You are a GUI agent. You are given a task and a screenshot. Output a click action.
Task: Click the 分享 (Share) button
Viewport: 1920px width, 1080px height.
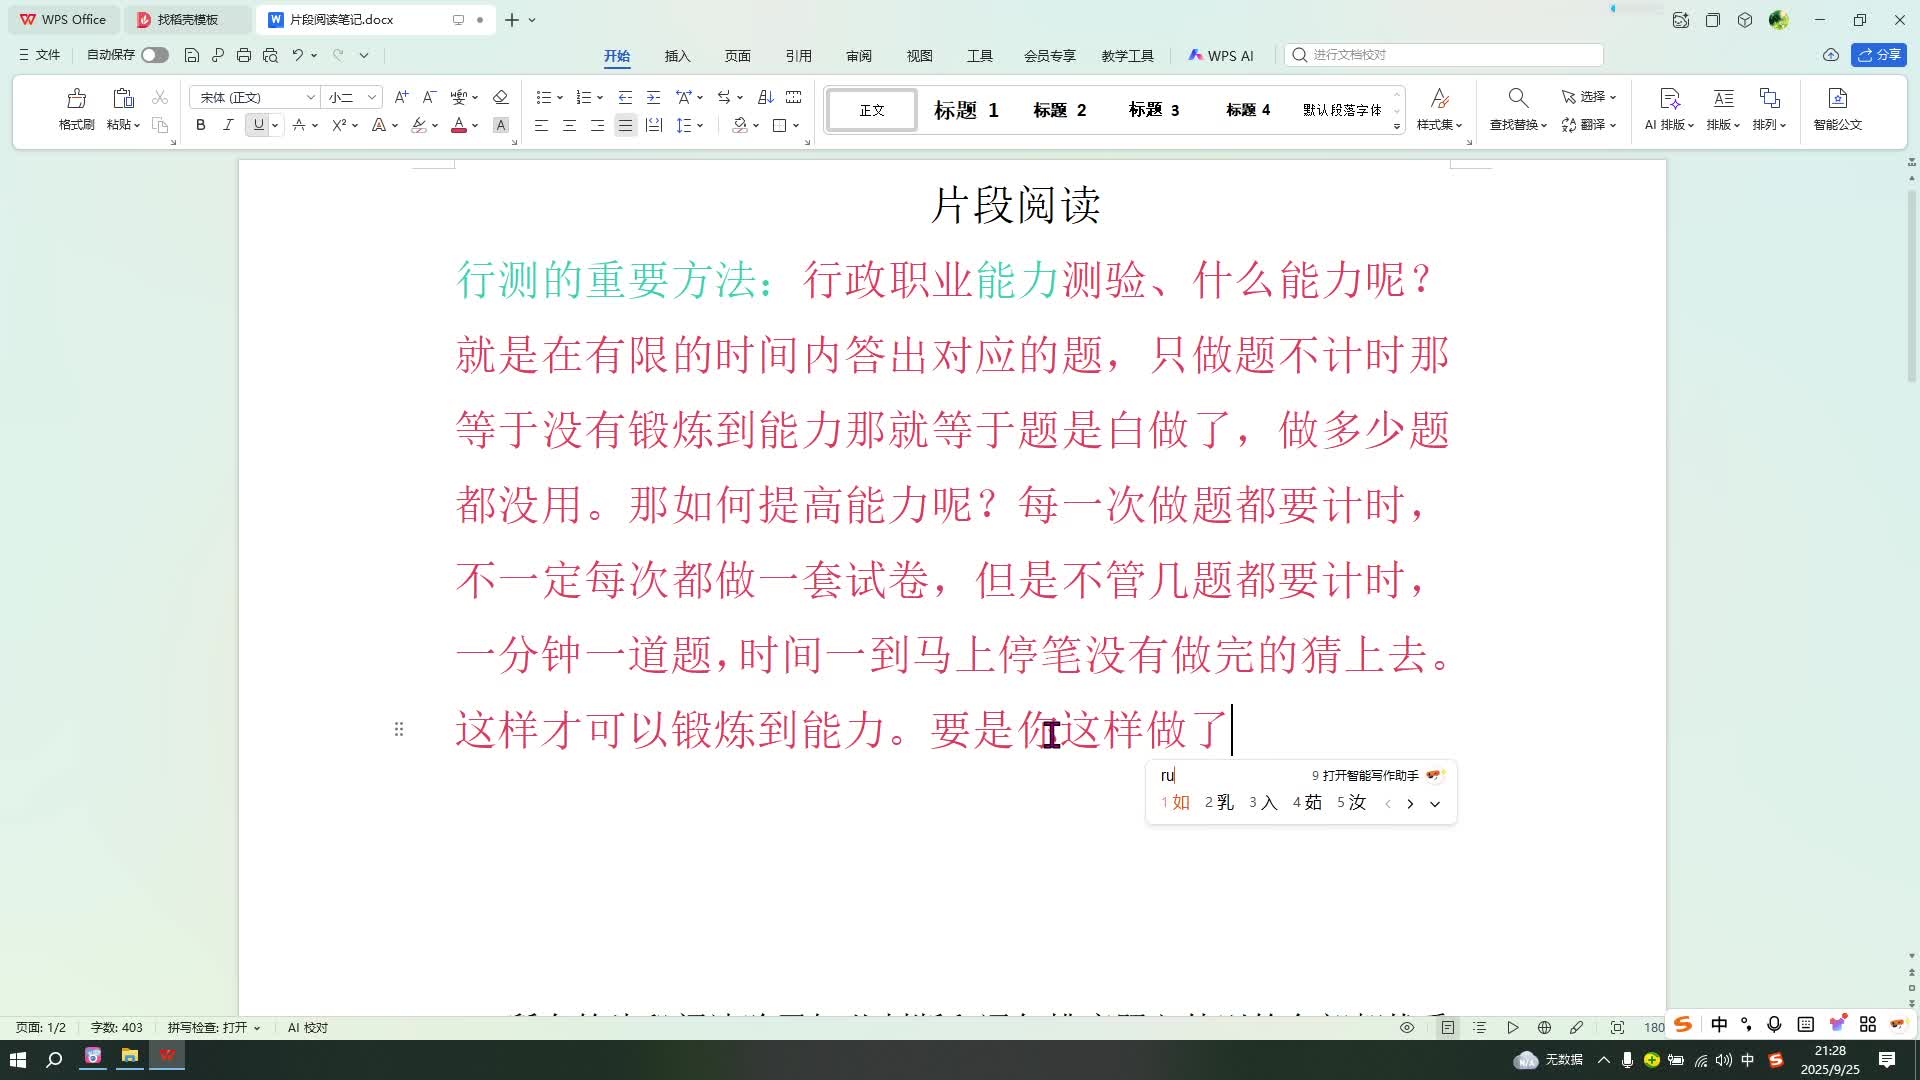pyautogui.click(x=1880, y=55)
